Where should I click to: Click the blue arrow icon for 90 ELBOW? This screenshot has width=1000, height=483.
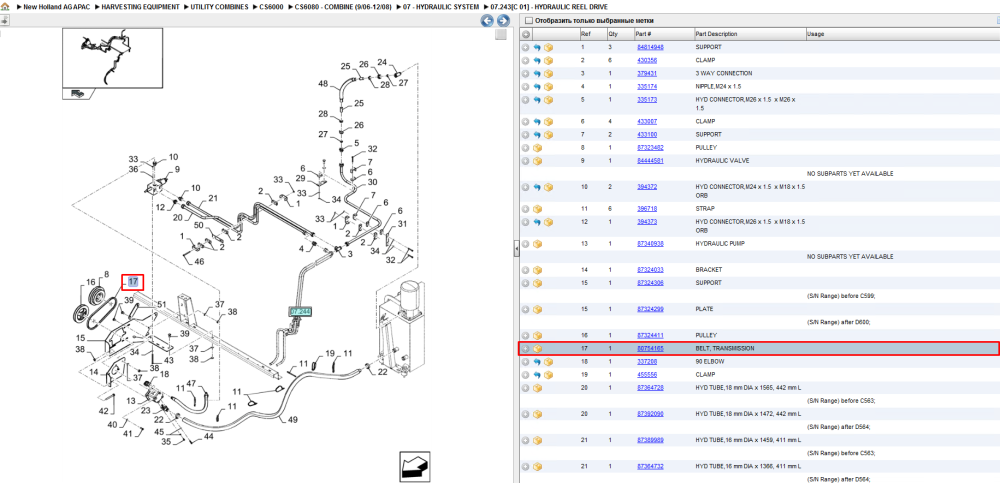[x=537, y=361]
